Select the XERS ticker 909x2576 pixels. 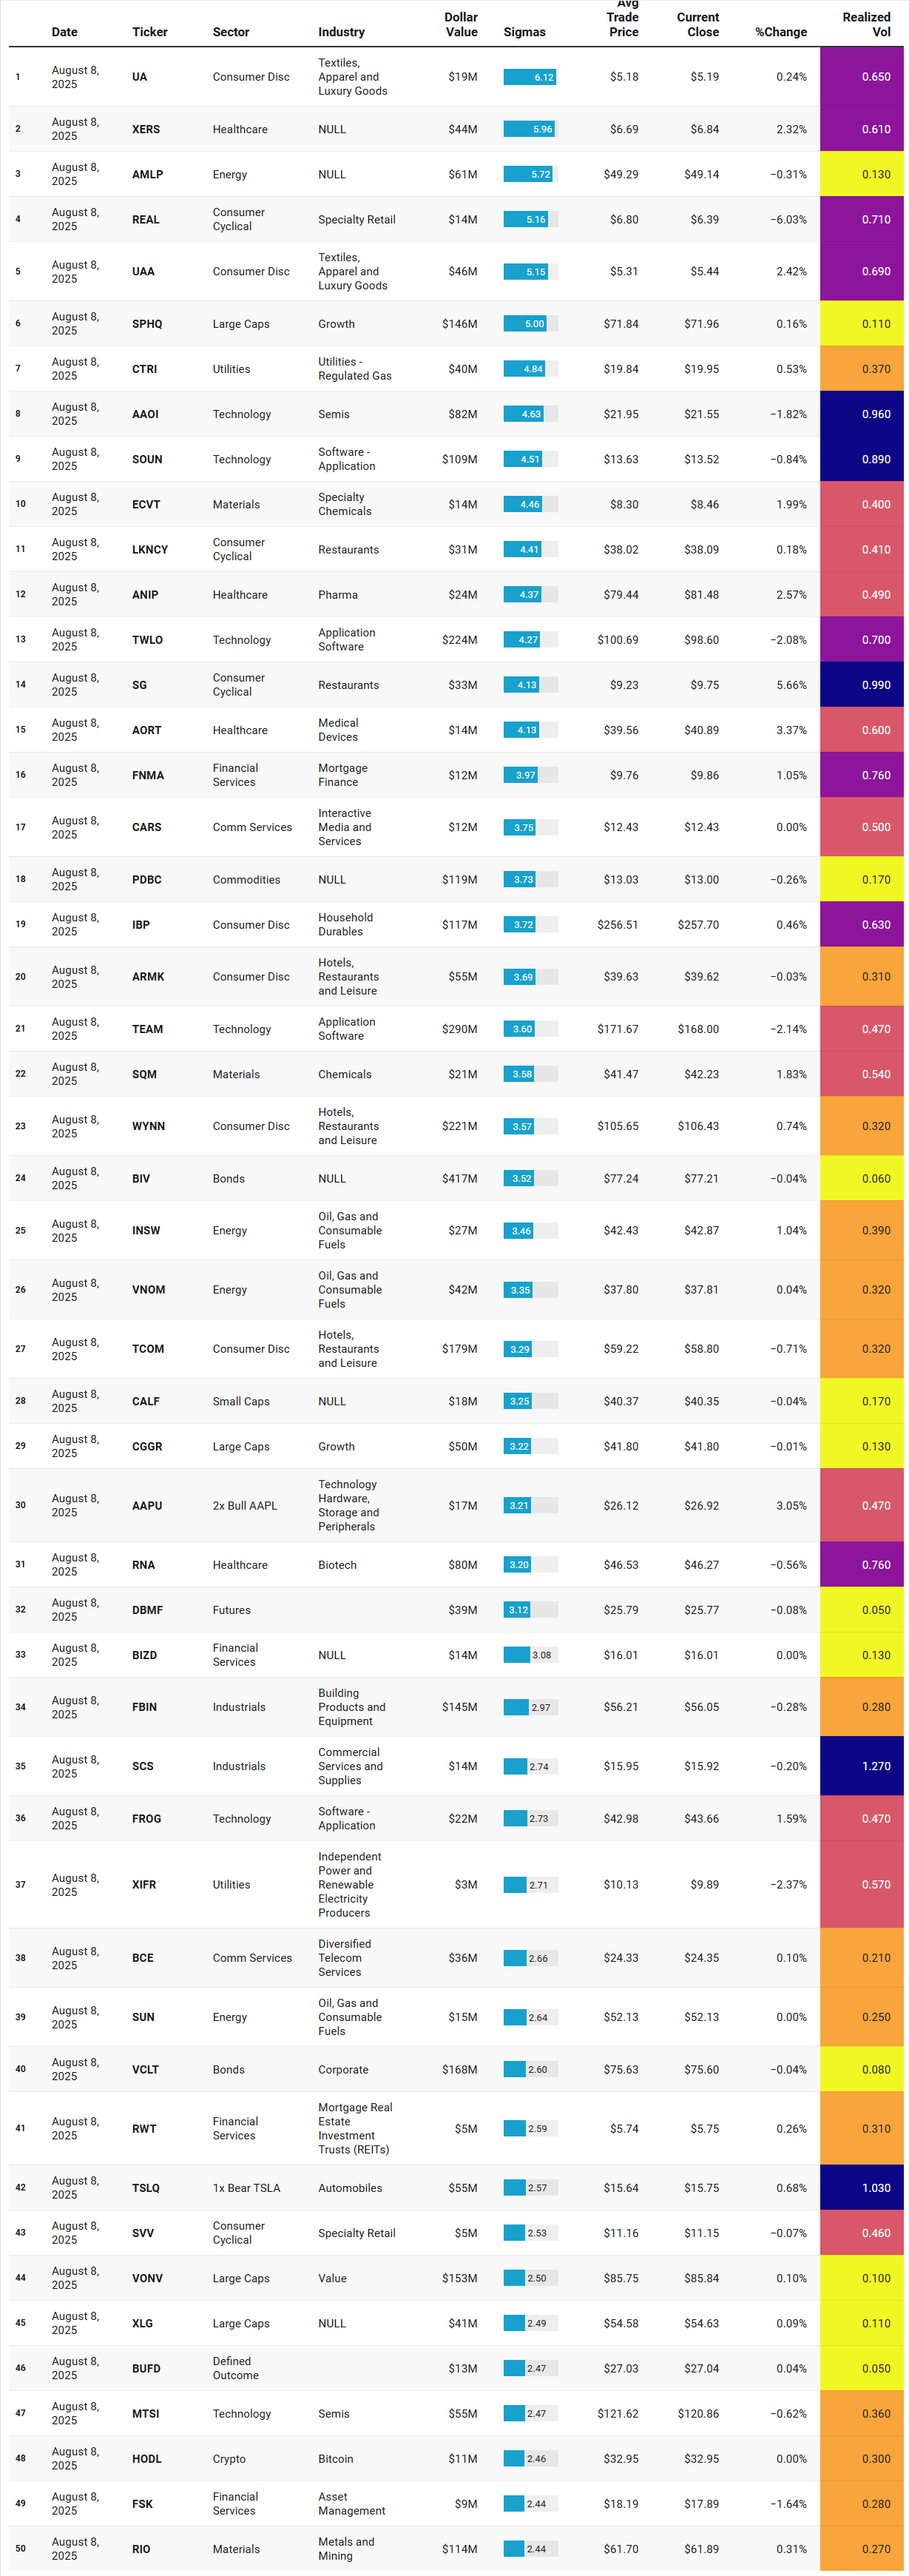click(146, 129)
